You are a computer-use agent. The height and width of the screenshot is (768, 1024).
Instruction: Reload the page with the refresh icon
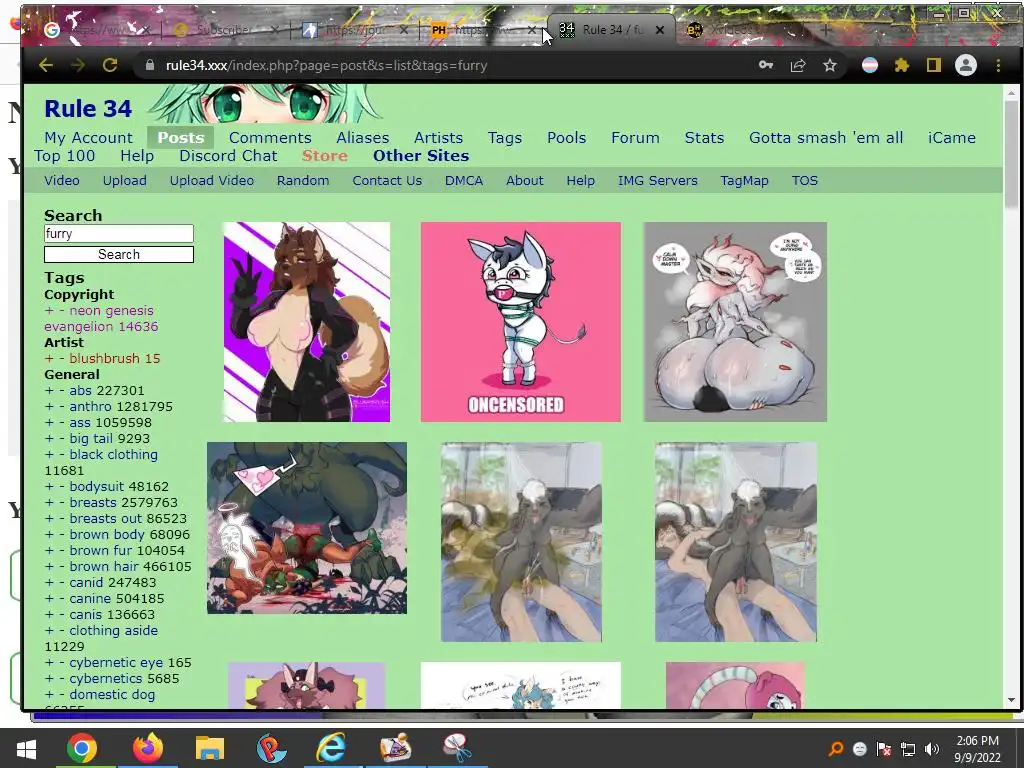[x=110, y=65]
